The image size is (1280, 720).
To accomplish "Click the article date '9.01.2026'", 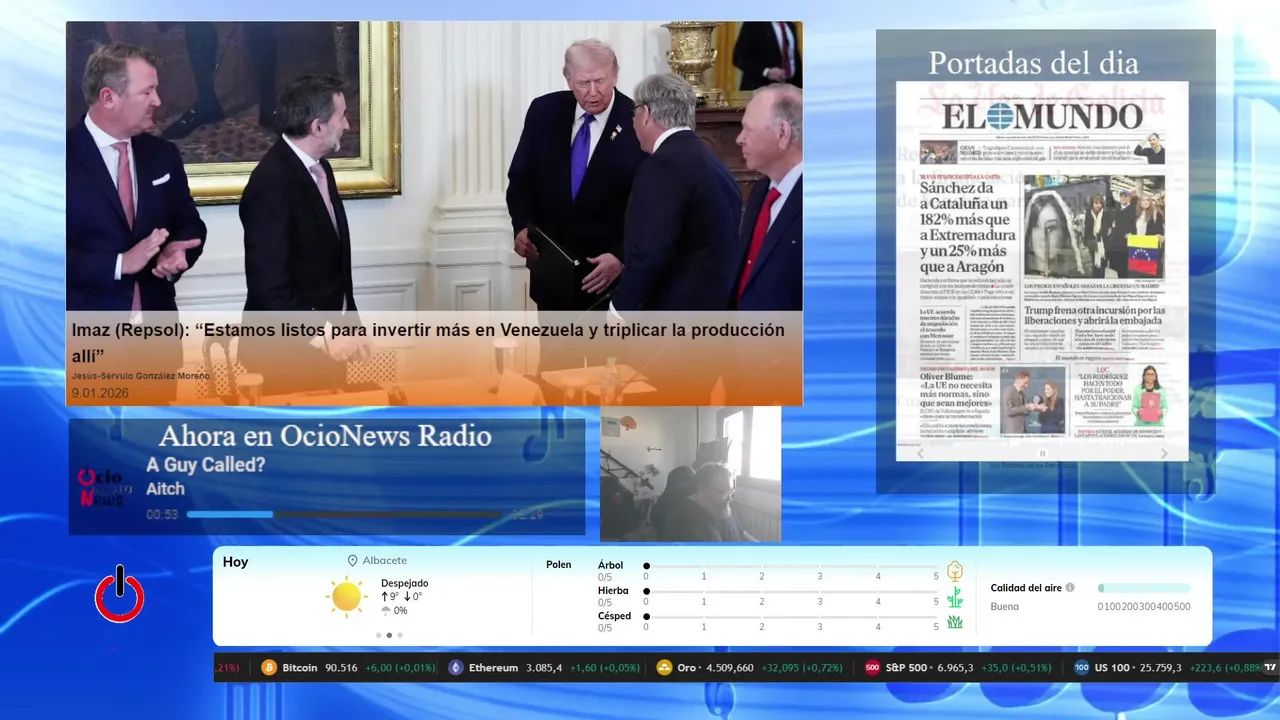I will (x=100, y=393).
